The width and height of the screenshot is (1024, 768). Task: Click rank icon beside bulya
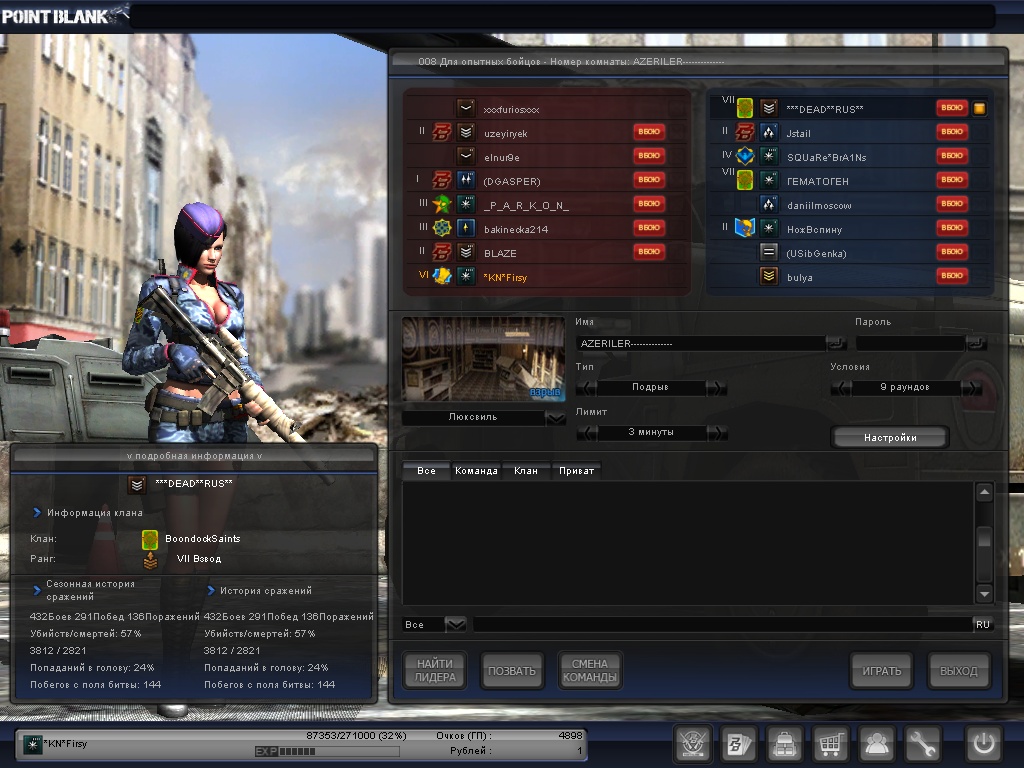[x=769, y=276]
